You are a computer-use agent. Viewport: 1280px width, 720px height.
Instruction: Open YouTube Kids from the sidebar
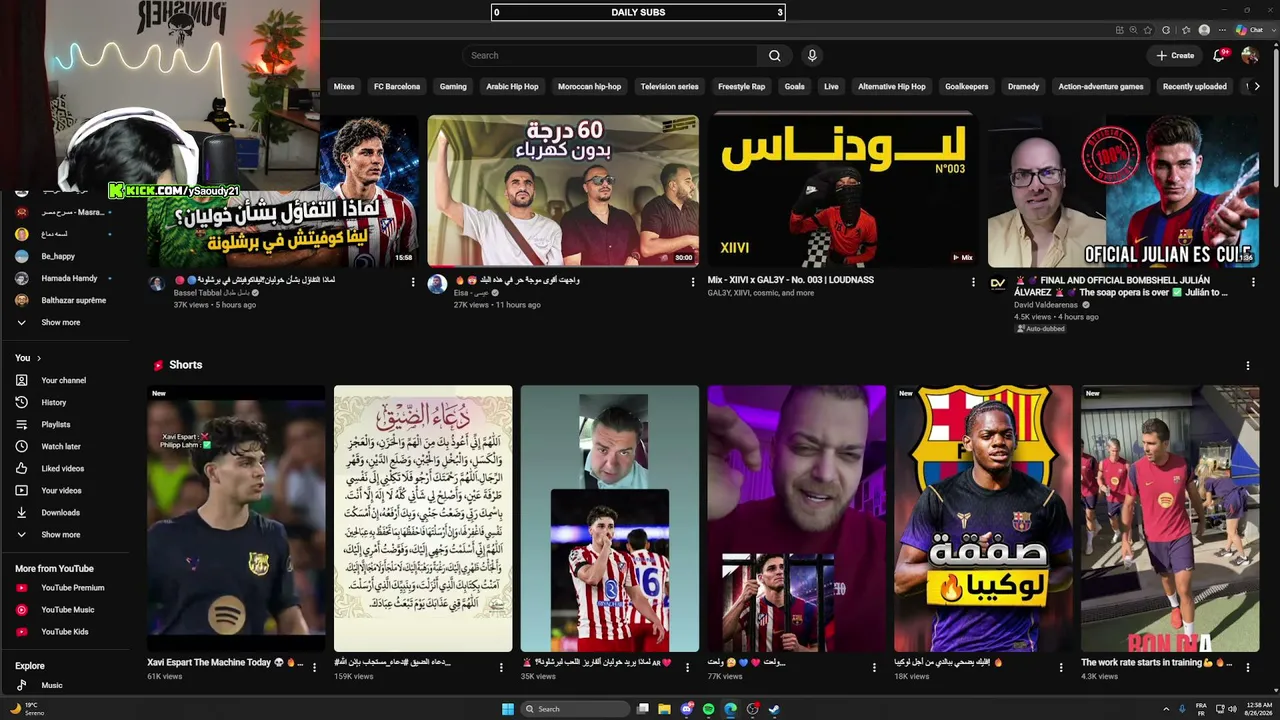[x=65, y=632]
